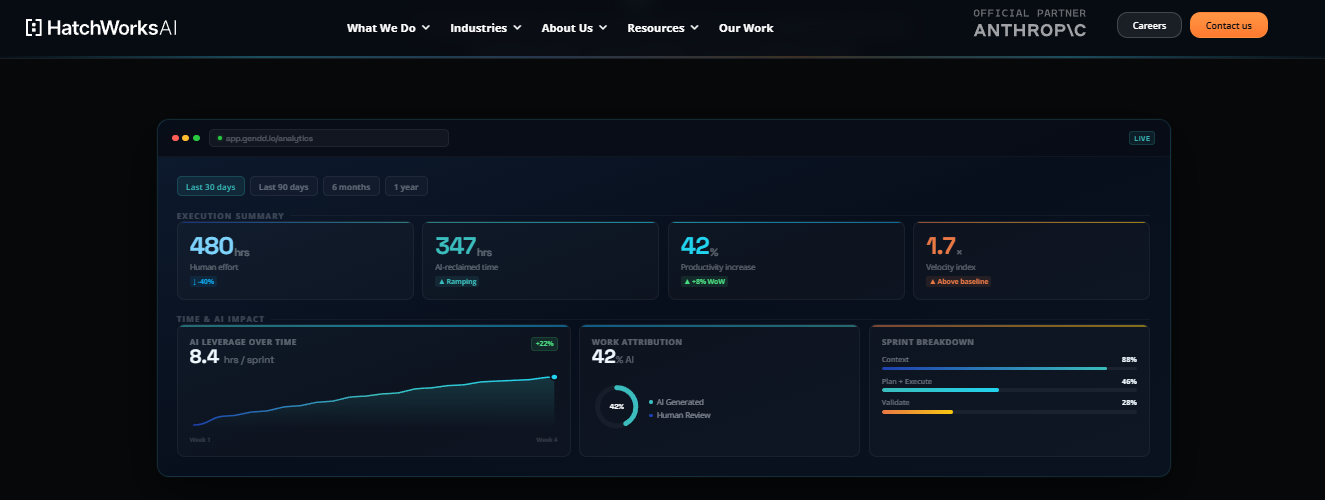Click the Week 4 axis label
The width and height of the screenshot is (1325, 500).
coord(547,439)
